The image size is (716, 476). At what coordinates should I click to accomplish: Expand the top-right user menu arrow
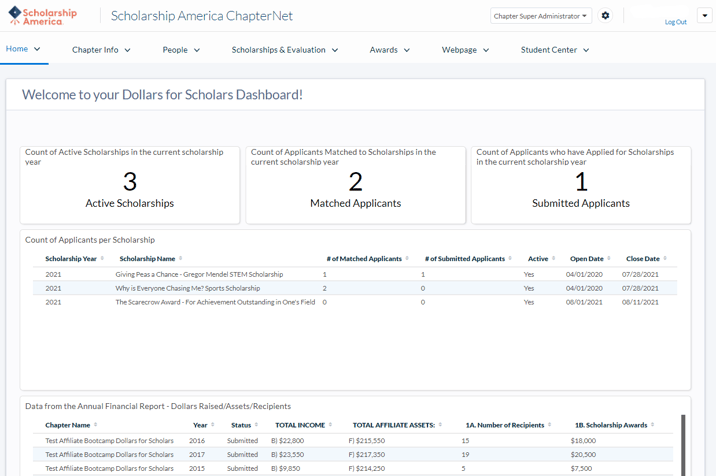[x=704, y=16]
